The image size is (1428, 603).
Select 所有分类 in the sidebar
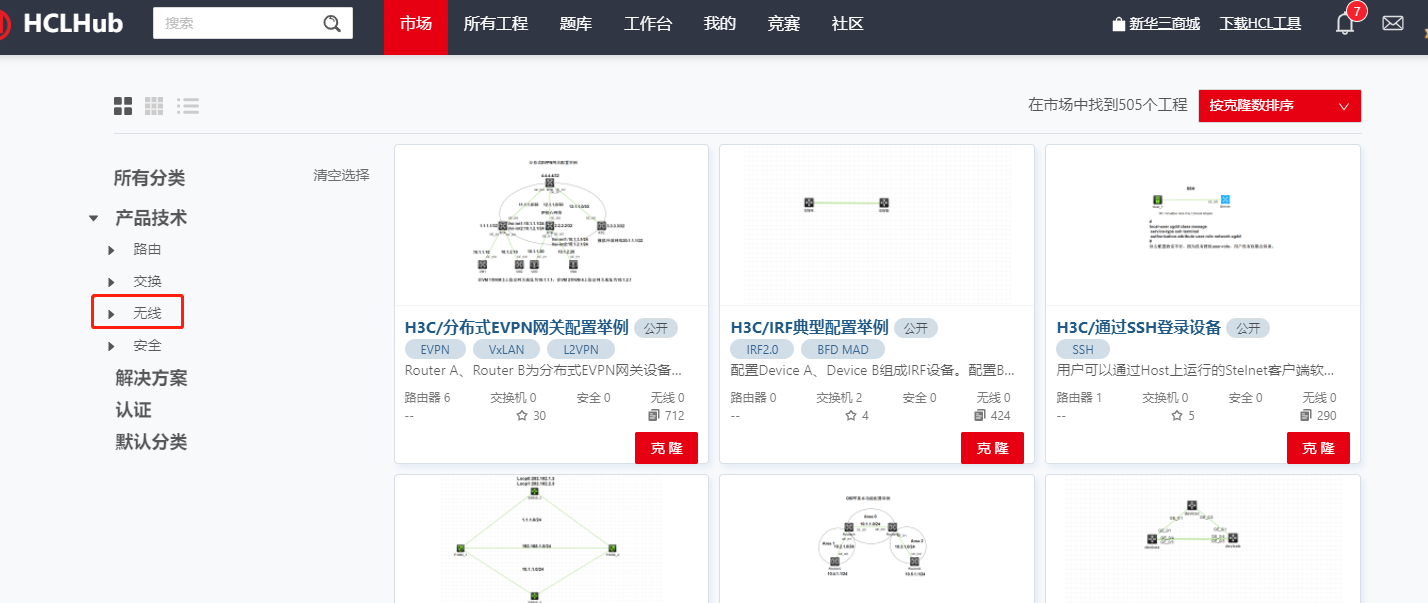coord(149,178)
